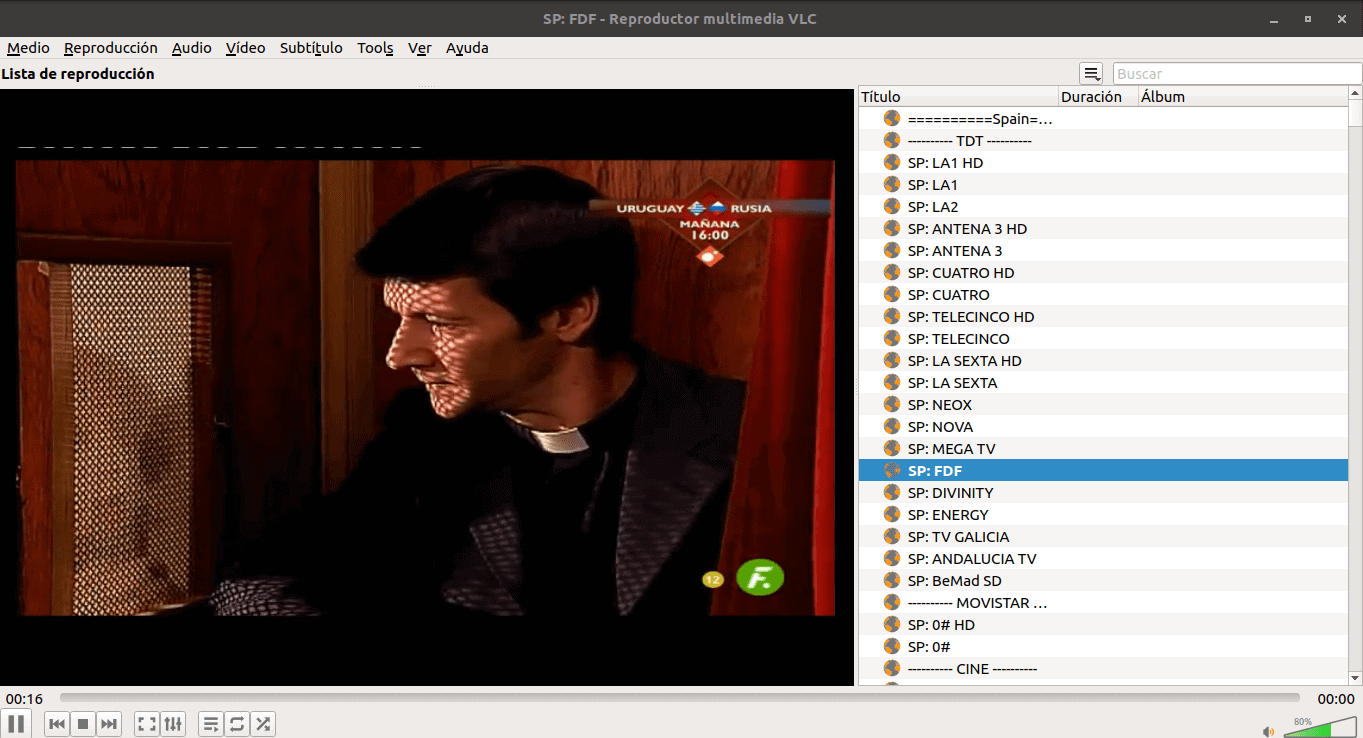This screenshot has height=738, width=1363.
Task: Mute audio via the speaker icon
Action: 1270,729
